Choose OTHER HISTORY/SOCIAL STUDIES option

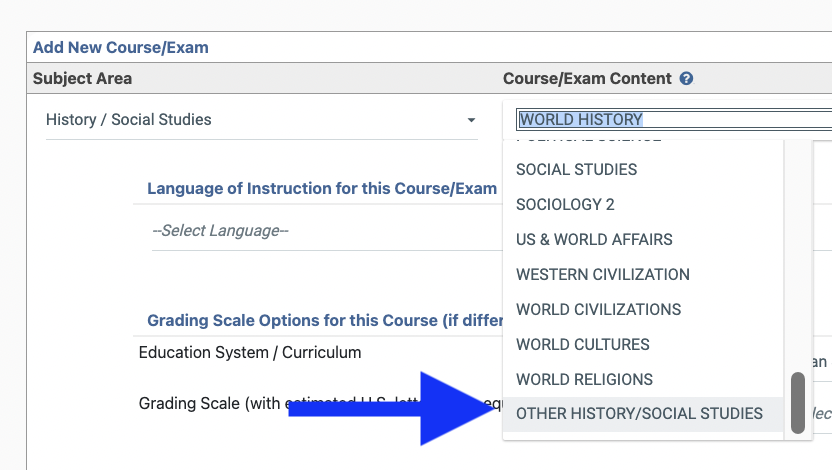coord(639,414)
